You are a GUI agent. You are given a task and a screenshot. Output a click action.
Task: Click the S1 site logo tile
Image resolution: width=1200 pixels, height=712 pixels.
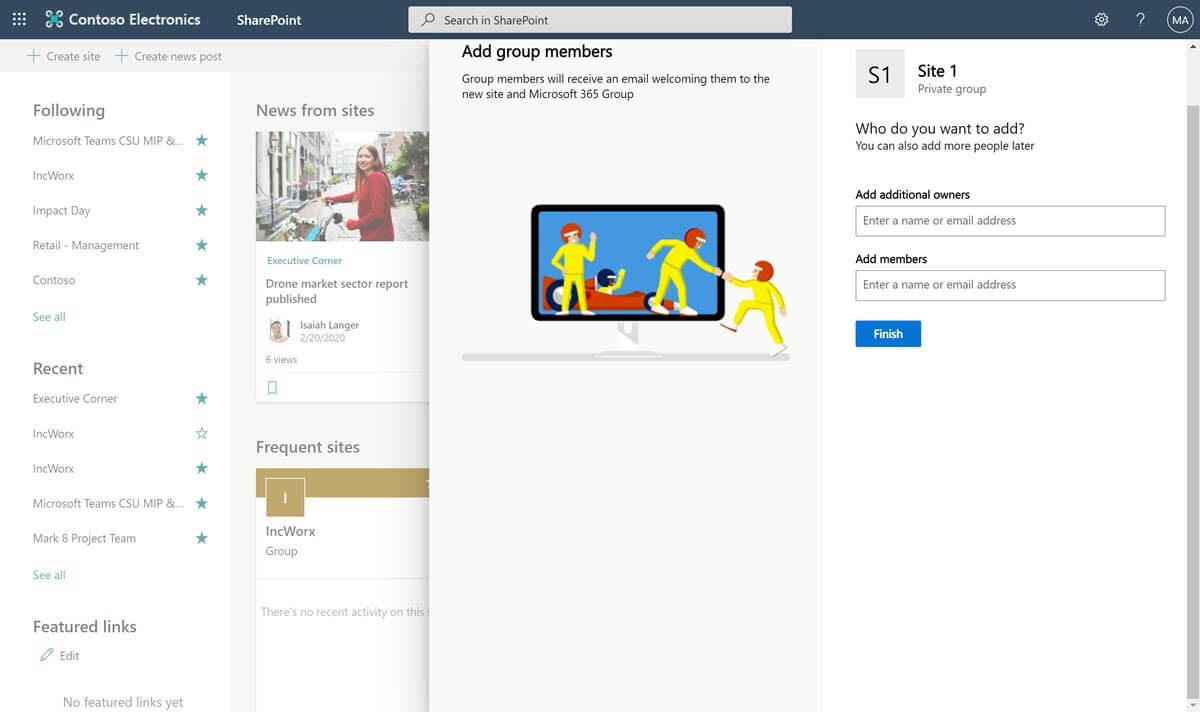click(x=880, y=74)
